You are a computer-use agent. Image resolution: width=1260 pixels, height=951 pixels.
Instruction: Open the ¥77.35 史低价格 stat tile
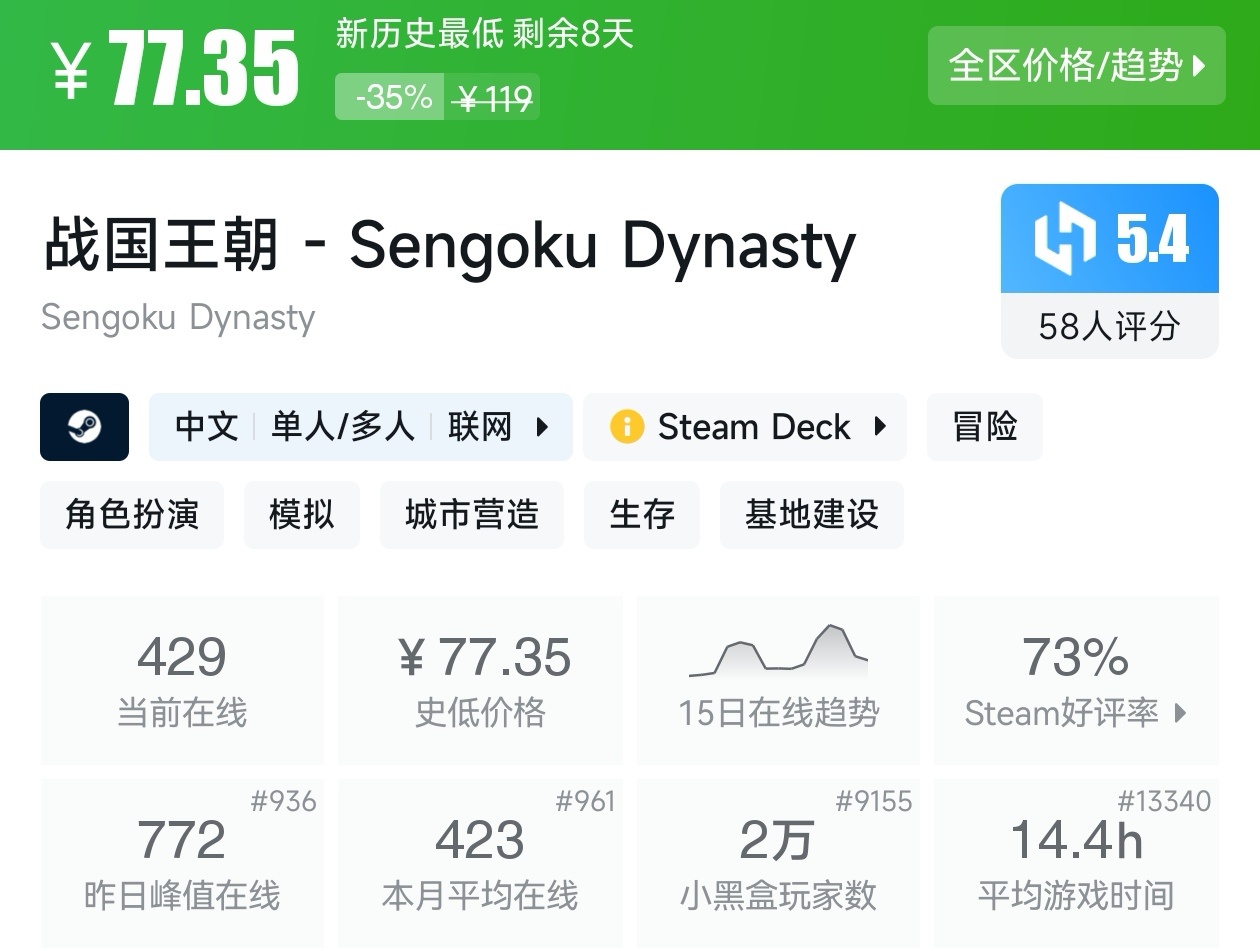coord(480,680)
